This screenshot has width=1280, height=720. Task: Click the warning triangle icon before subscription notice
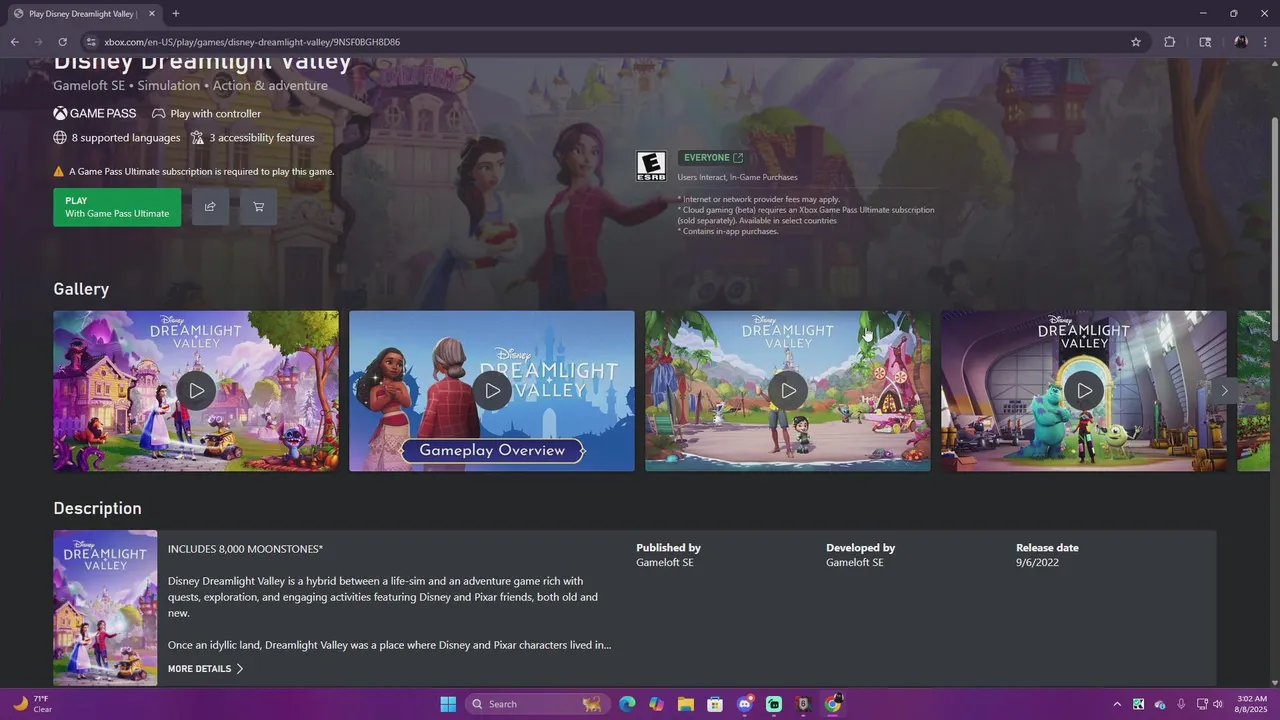click(x=59, y=172)
